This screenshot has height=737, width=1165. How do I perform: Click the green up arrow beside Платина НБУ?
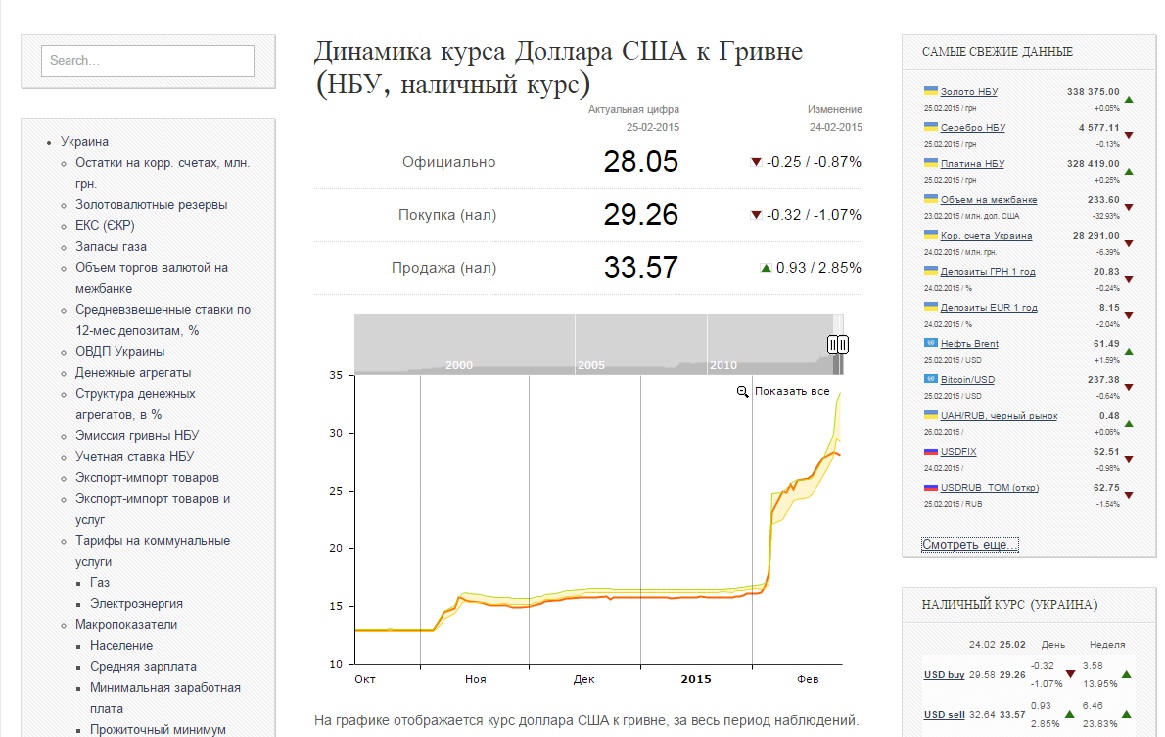pyautogui.click(x=1131, y=172)
